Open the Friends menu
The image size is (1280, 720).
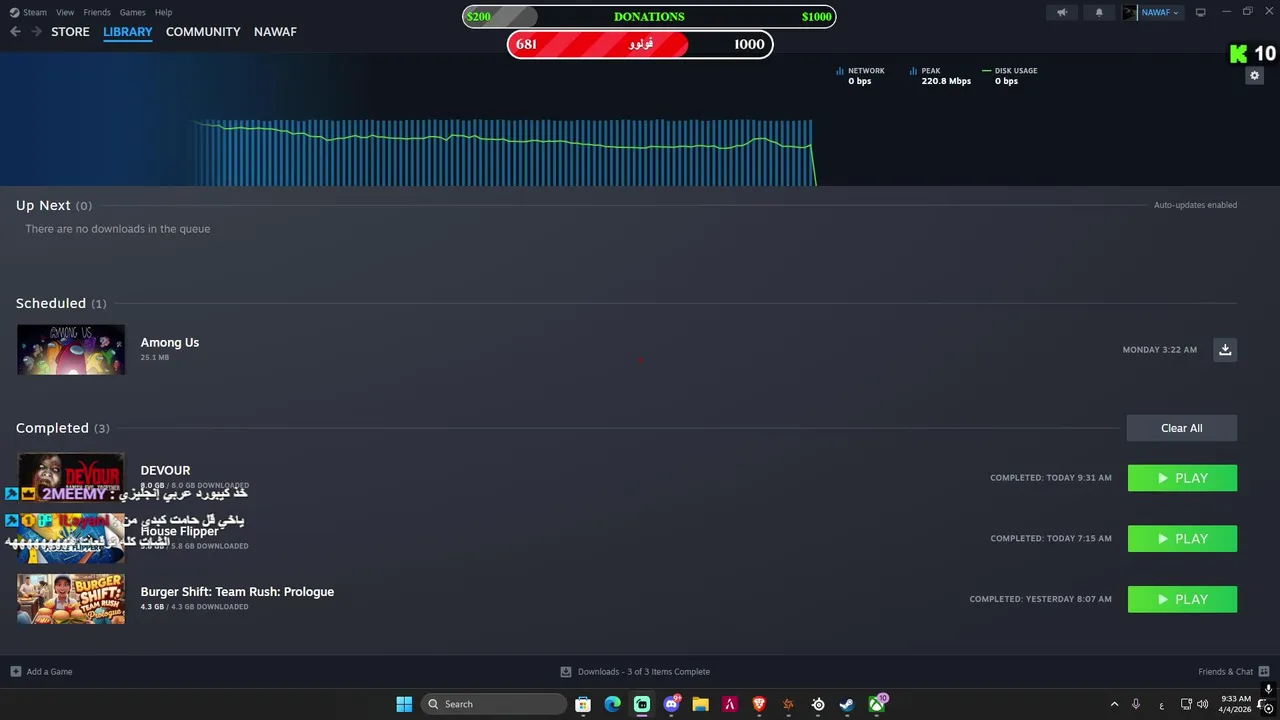pyautogui.click(x=97, y=12)
